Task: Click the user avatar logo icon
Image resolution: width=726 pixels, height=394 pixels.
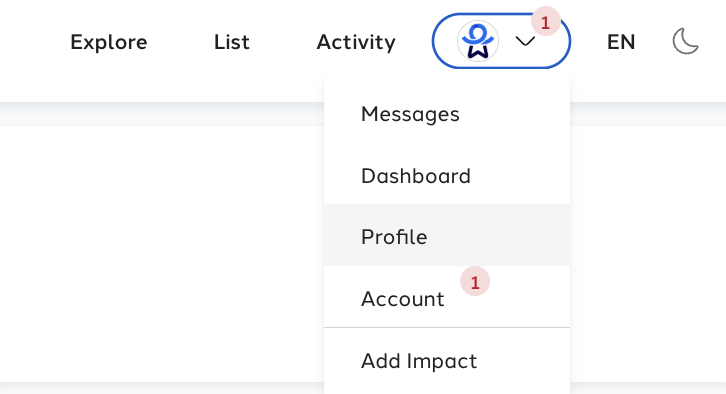Action: click(478, 41)
